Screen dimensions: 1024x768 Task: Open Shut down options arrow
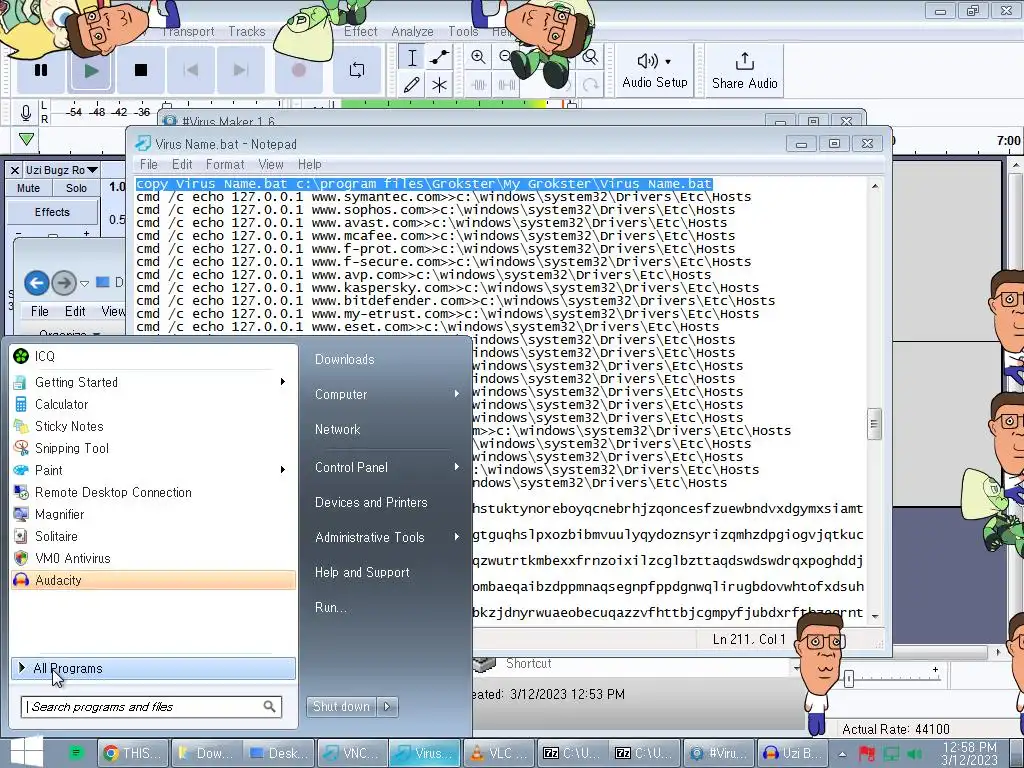pyautogui.click(x=387, y=707)
